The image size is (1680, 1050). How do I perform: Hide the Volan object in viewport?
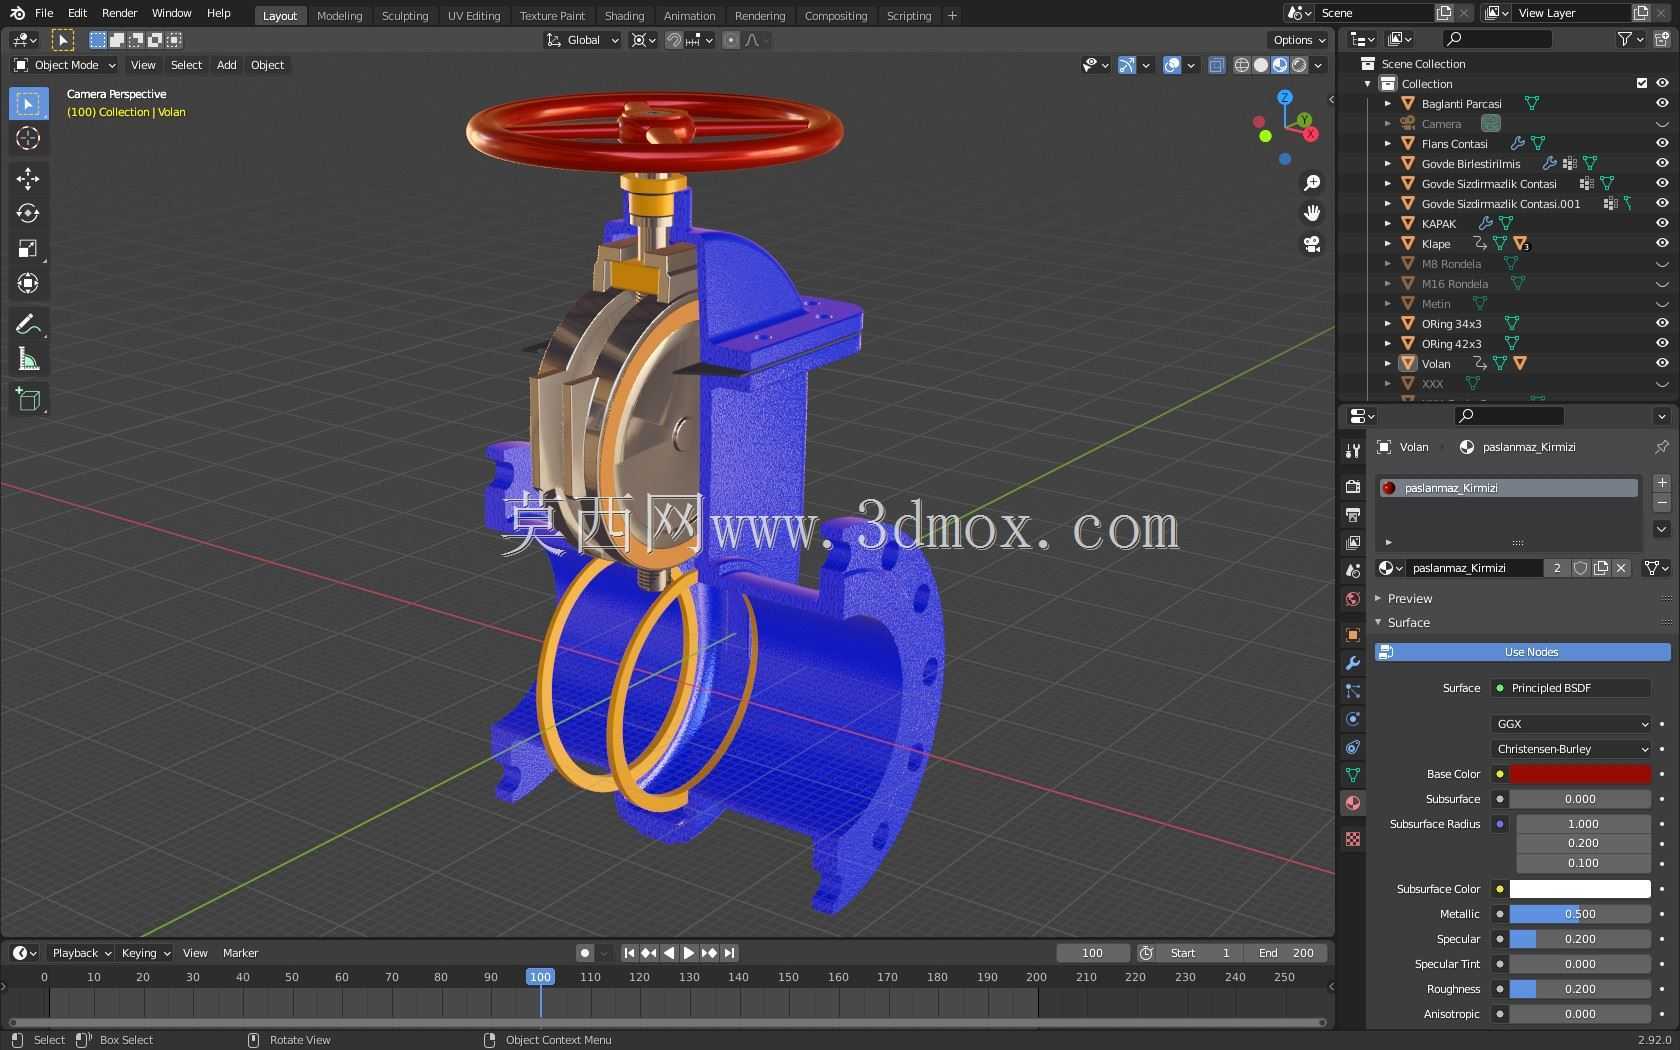pos(1662,363)
